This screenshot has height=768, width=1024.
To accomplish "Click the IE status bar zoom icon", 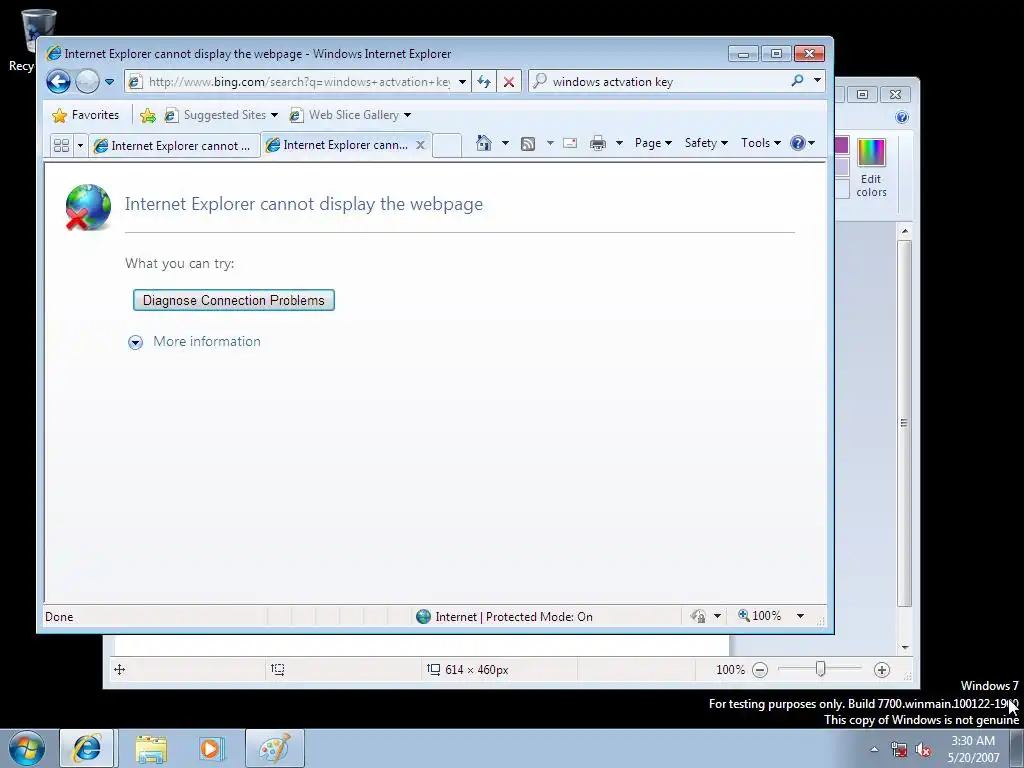I will click(744, 615).
